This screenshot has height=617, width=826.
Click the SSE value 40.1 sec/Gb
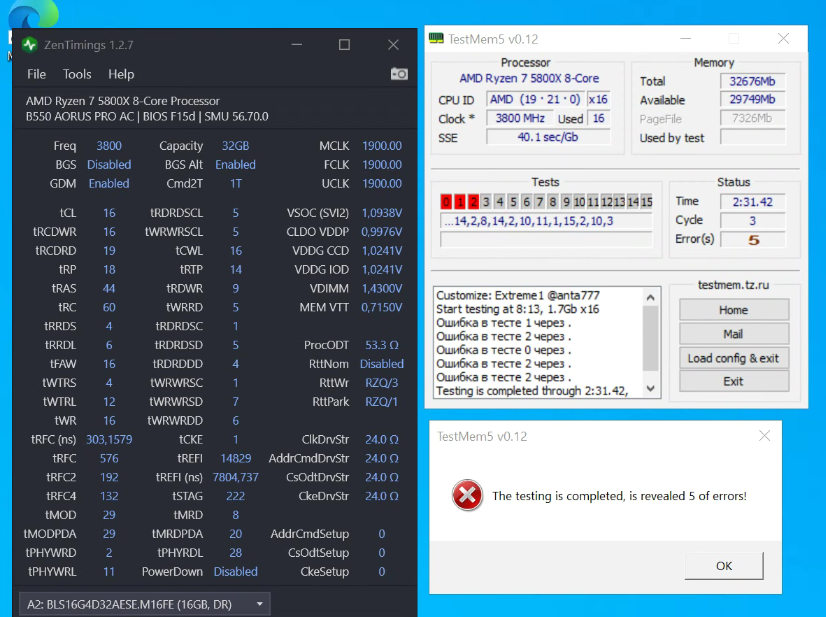click(x=548, y=138)
